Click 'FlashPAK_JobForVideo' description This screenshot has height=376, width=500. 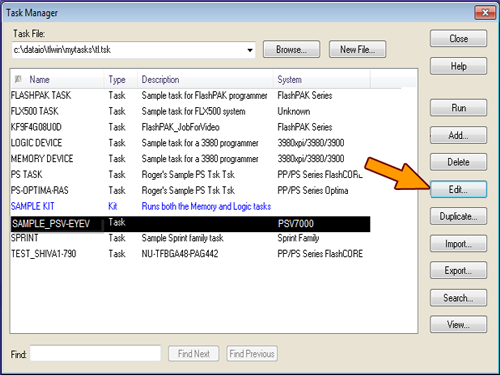point(180,127)
